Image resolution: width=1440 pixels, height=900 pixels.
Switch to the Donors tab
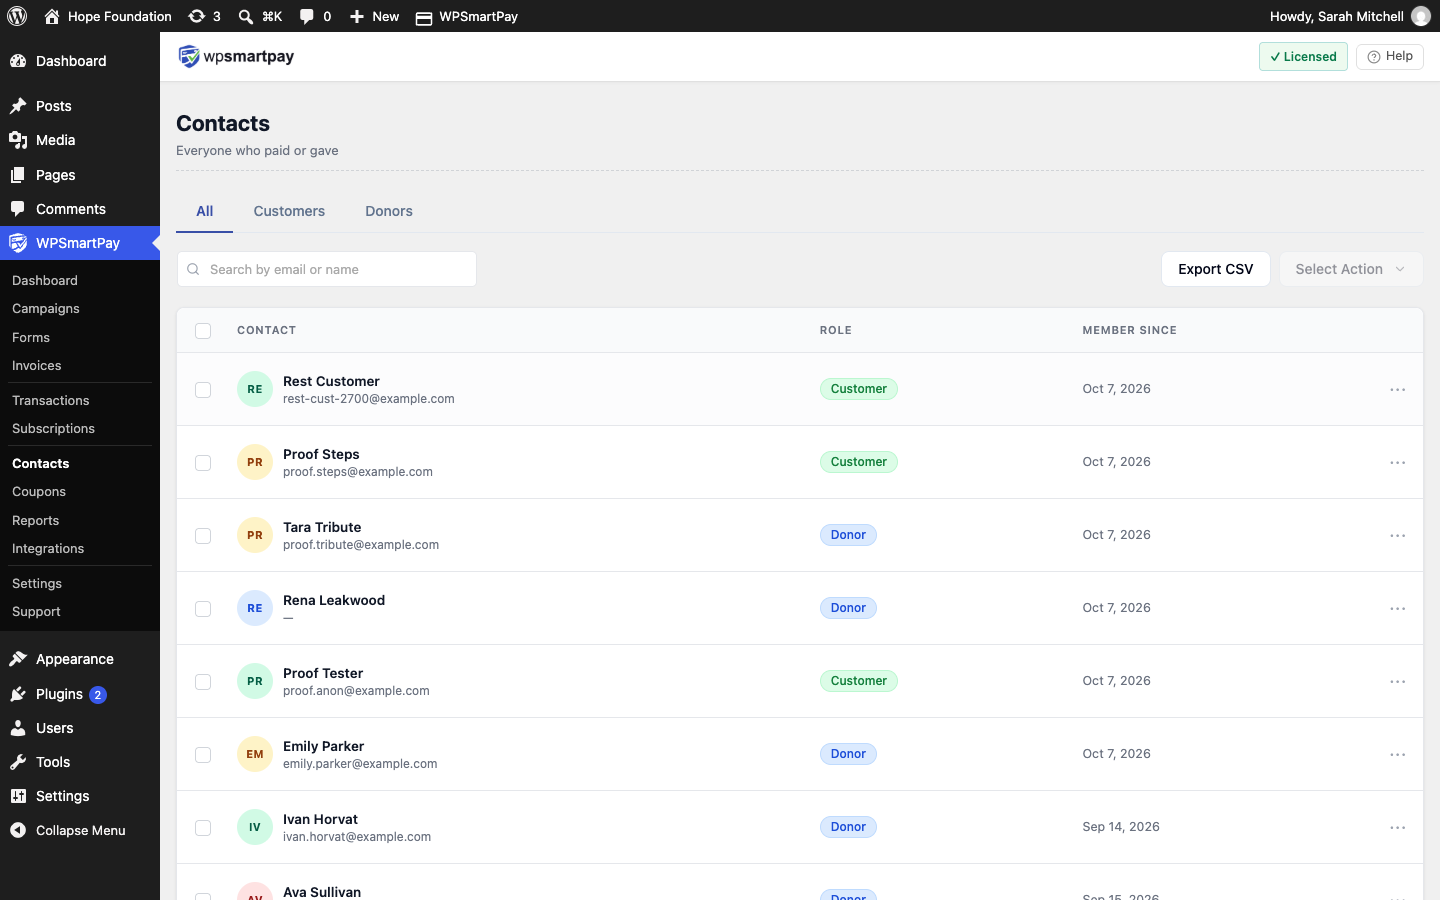click(389, 211)
